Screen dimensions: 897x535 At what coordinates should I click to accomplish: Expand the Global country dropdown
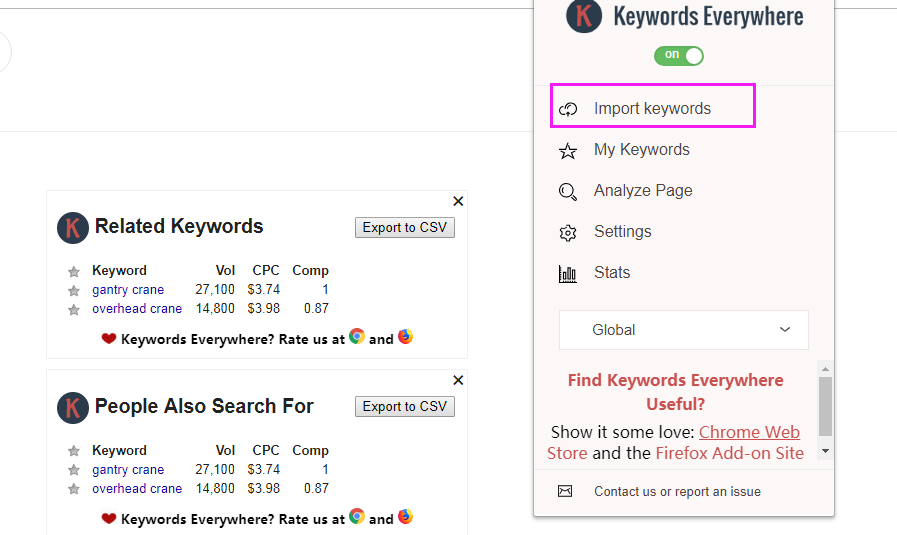(684, 330)
